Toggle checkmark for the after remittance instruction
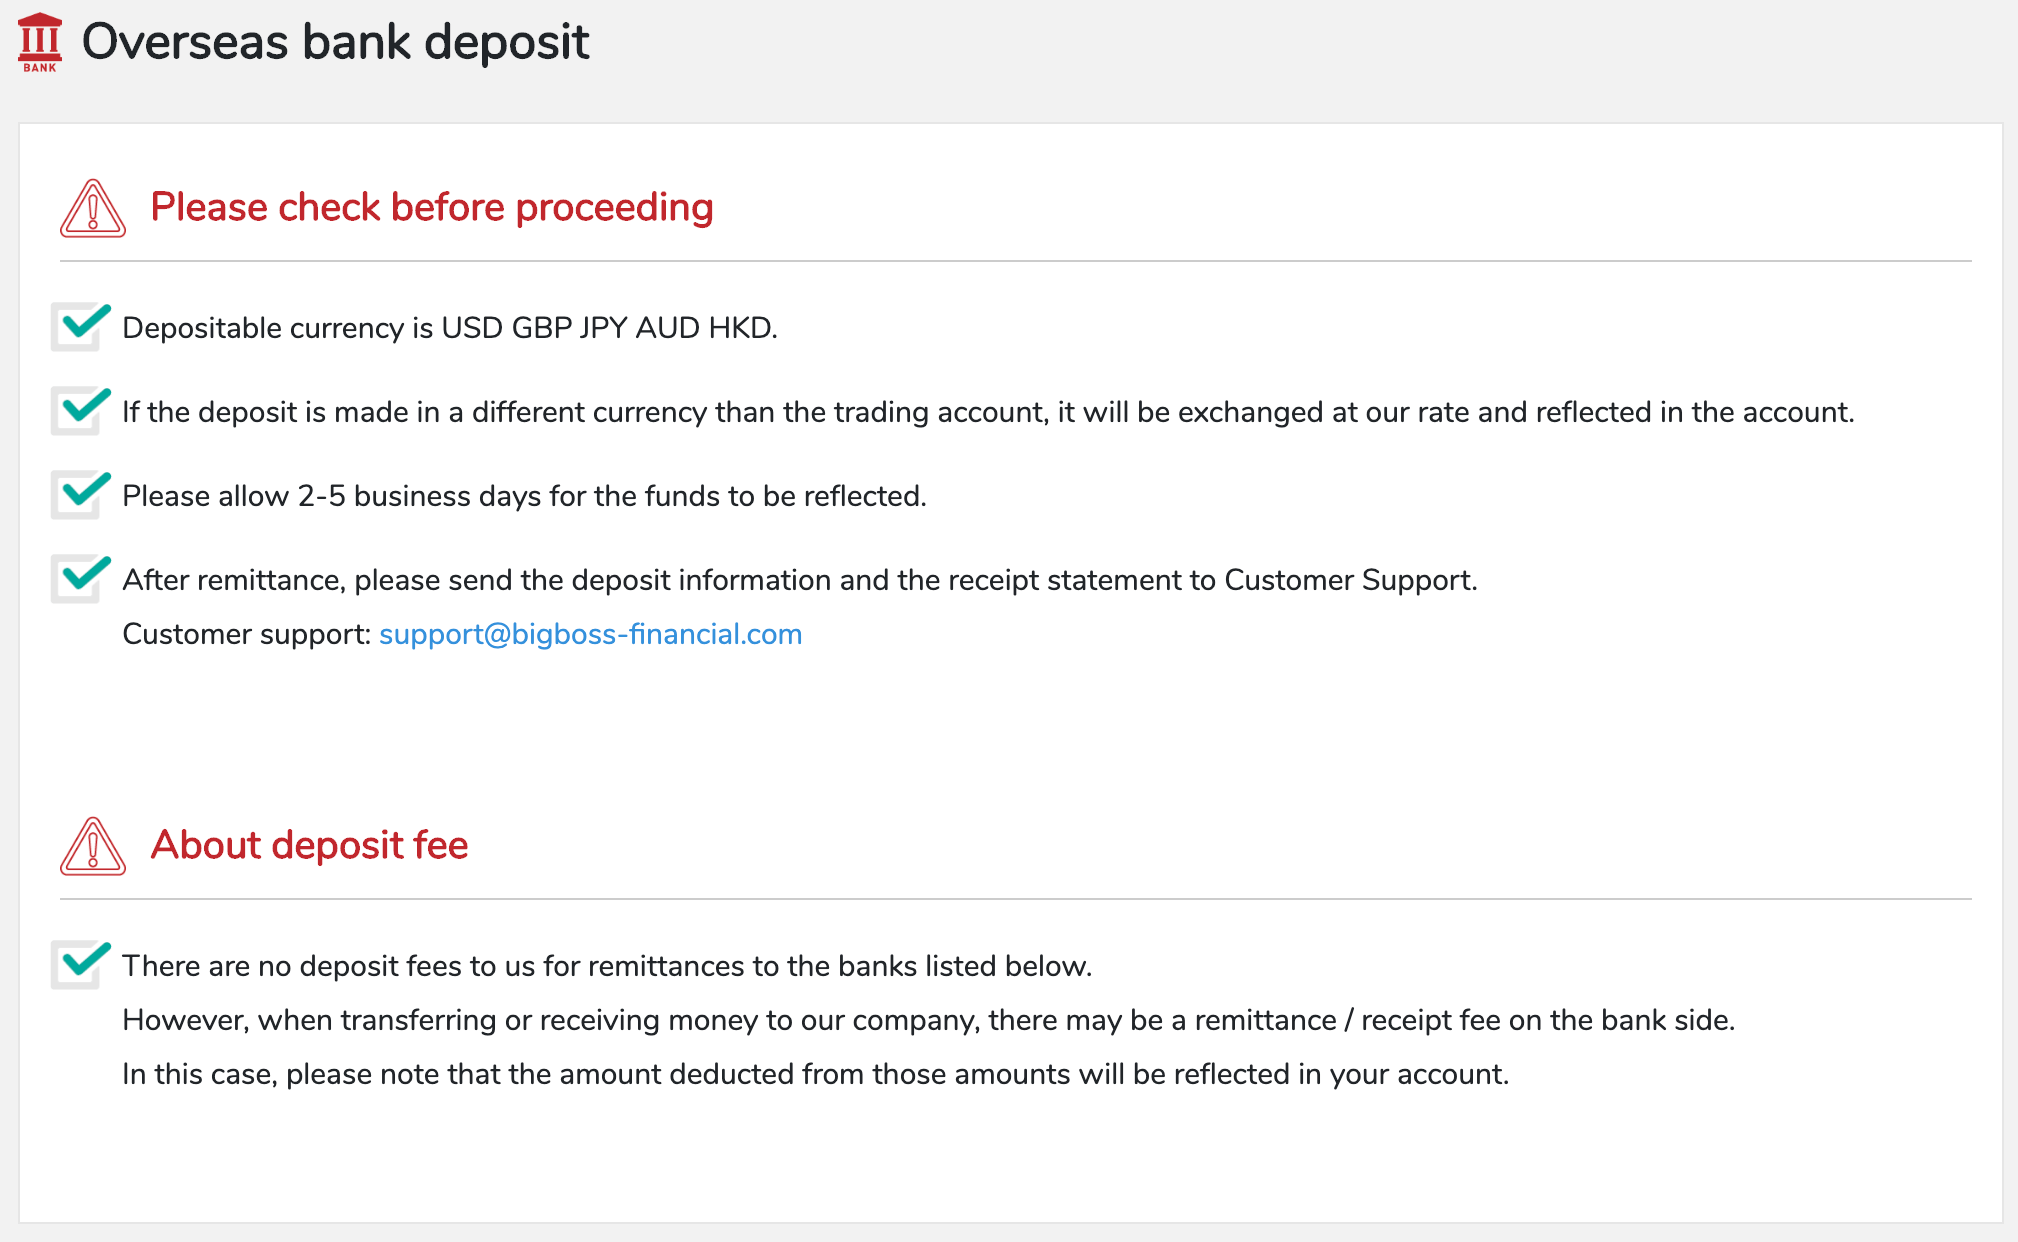2018x1242 pixels. [80, 578]
